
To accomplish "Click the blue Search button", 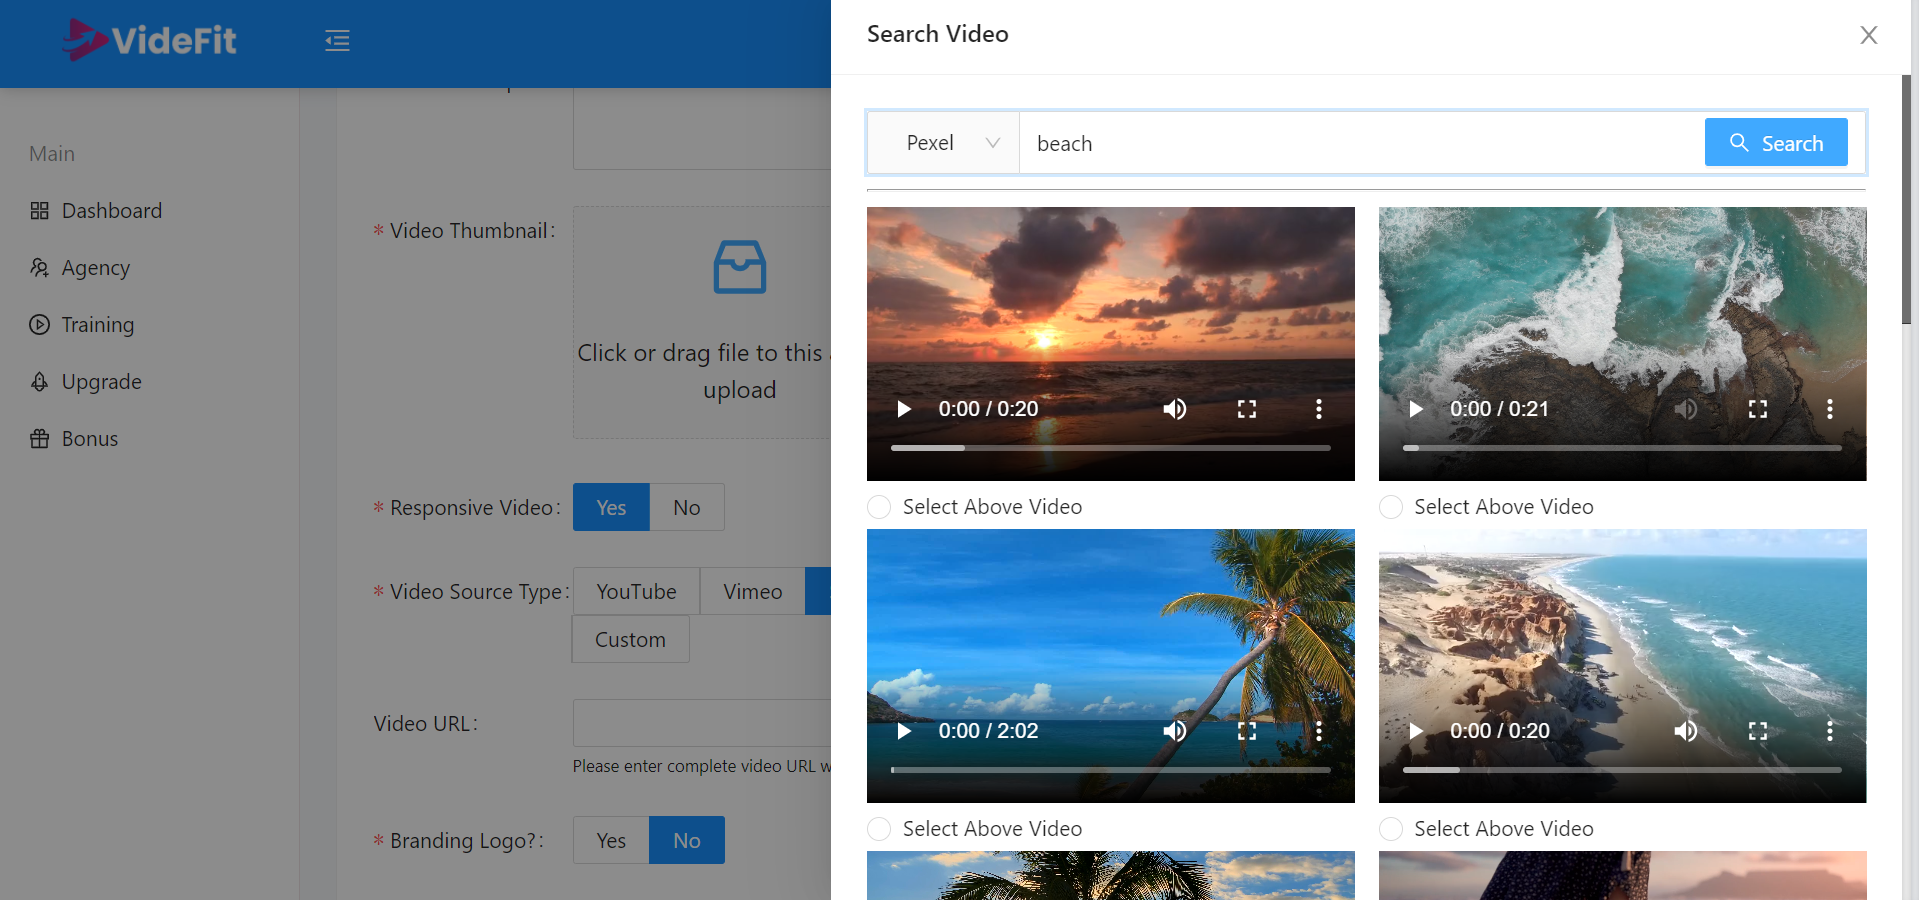I will [x=1776, y=143].
